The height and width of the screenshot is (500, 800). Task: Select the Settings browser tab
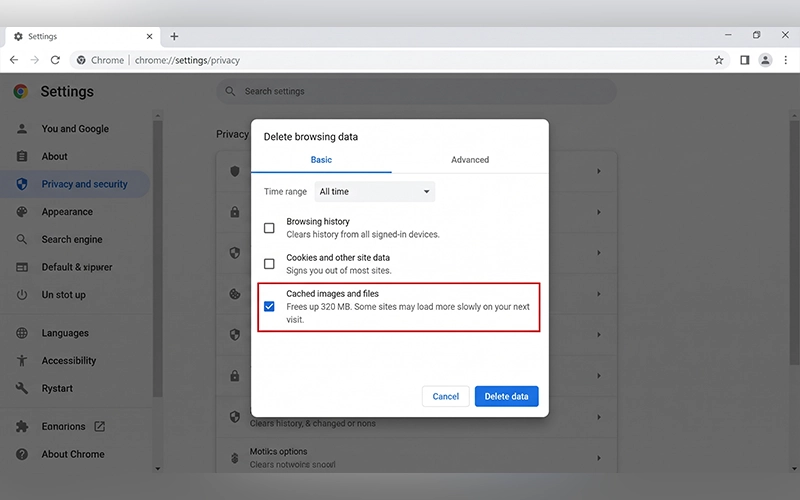[x=83, y=36]
